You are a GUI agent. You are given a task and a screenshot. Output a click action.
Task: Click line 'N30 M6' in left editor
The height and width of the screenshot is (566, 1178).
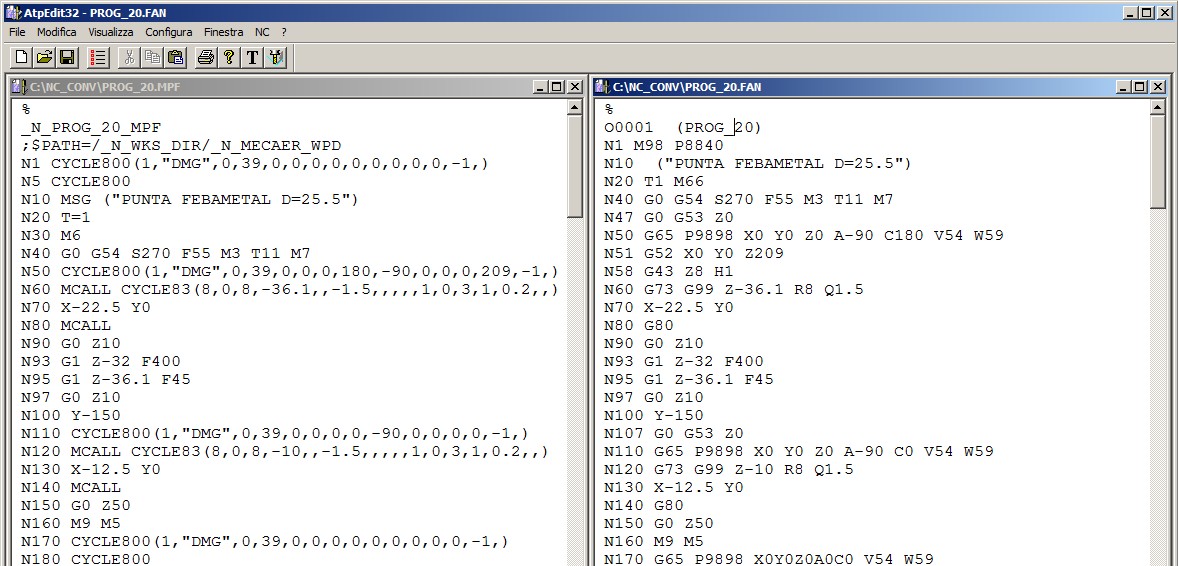pos(51,235)
